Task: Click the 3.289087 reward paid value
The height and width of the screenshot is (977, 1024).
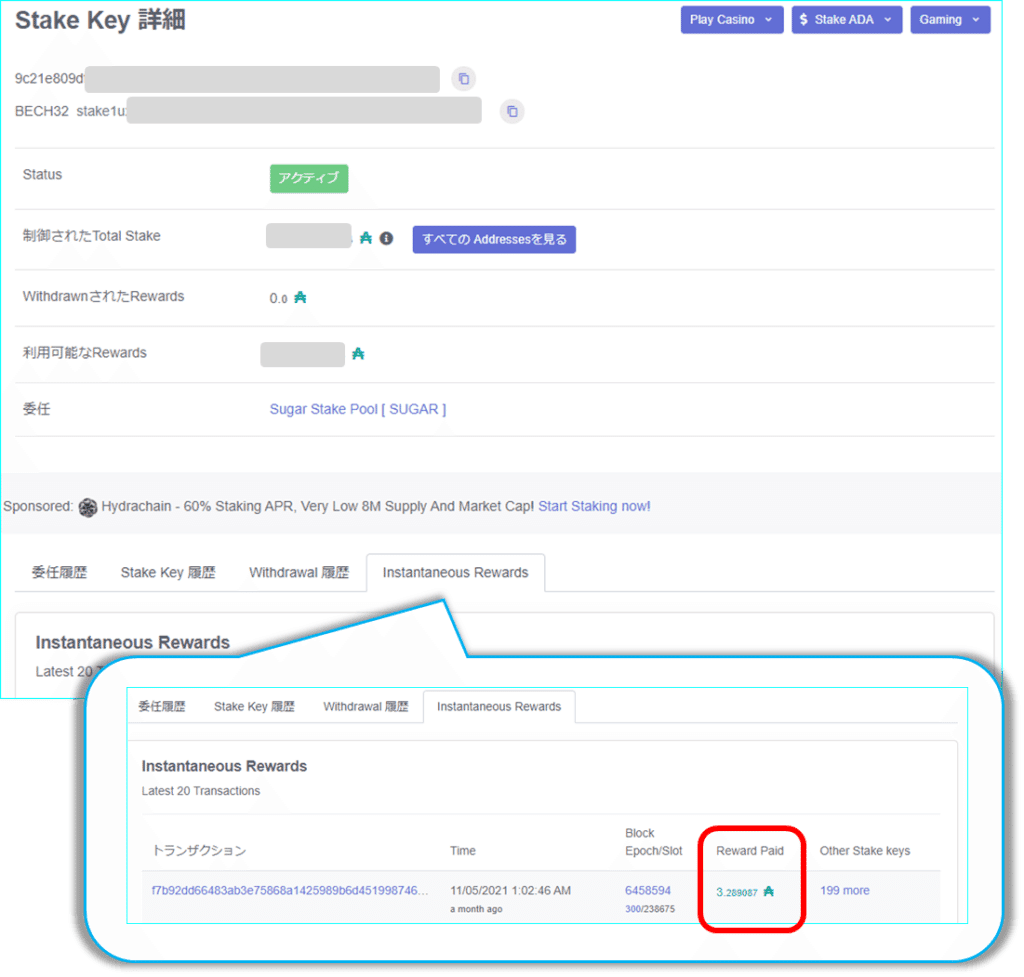Action: pyautogui.click(x=737, y=892)
